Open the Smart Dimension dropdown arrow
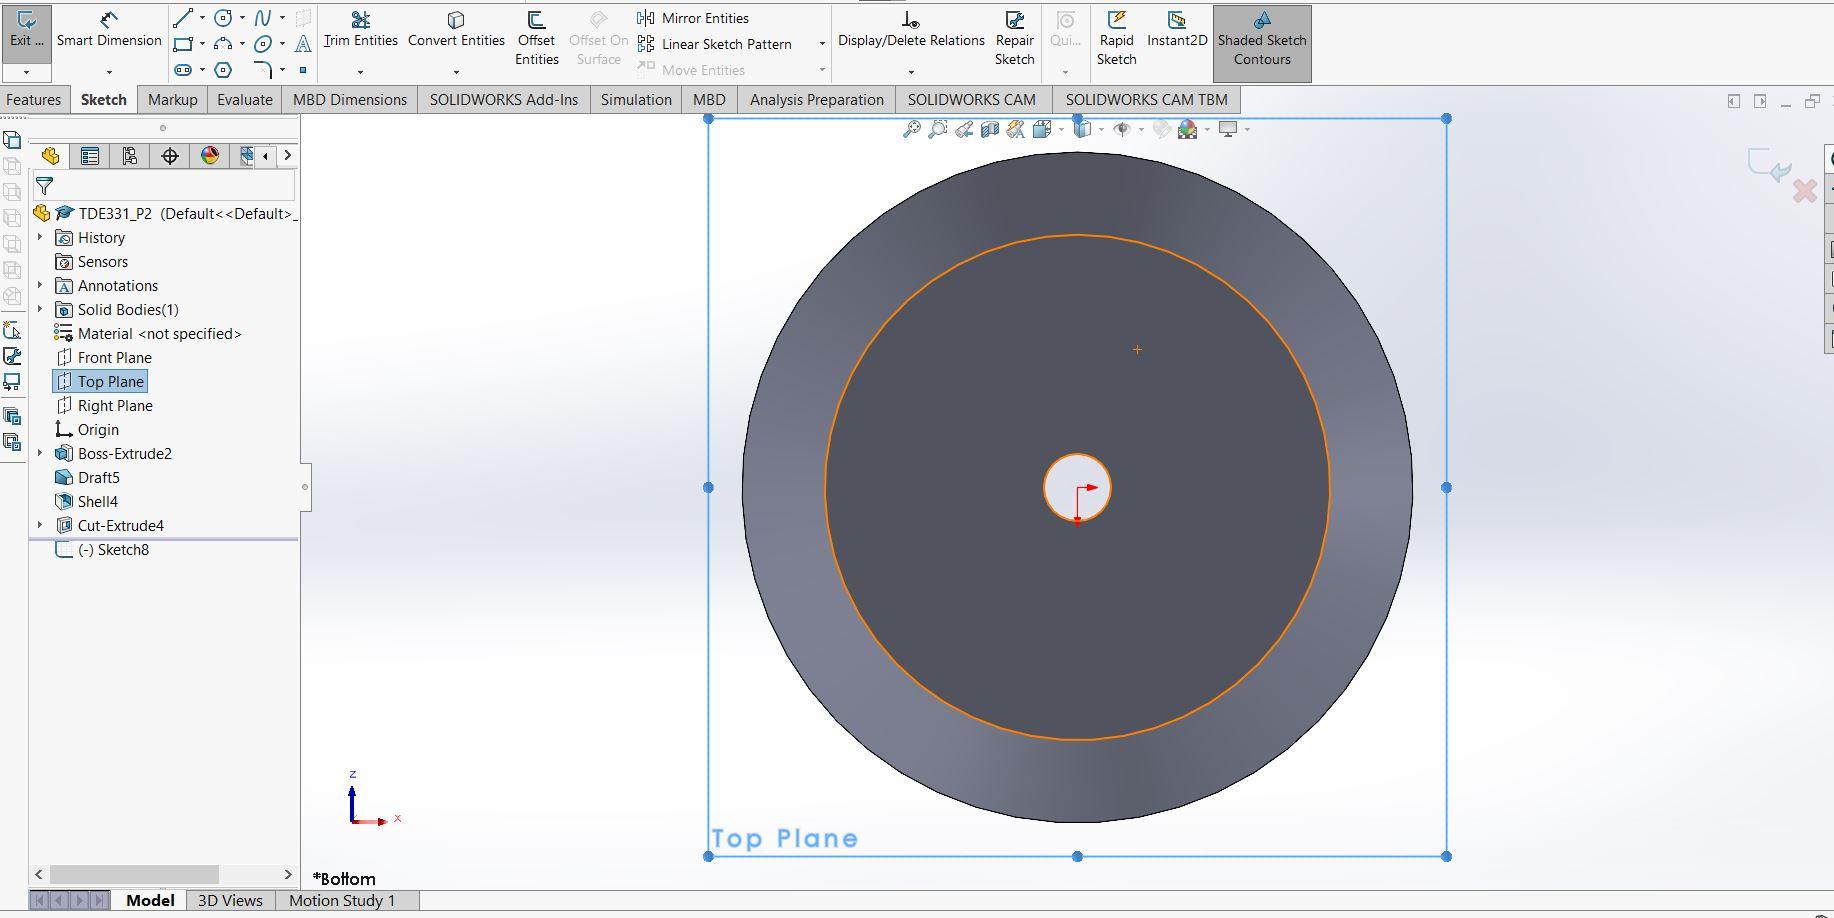This screenshot has height=918, width=1834. coord(109,72)
